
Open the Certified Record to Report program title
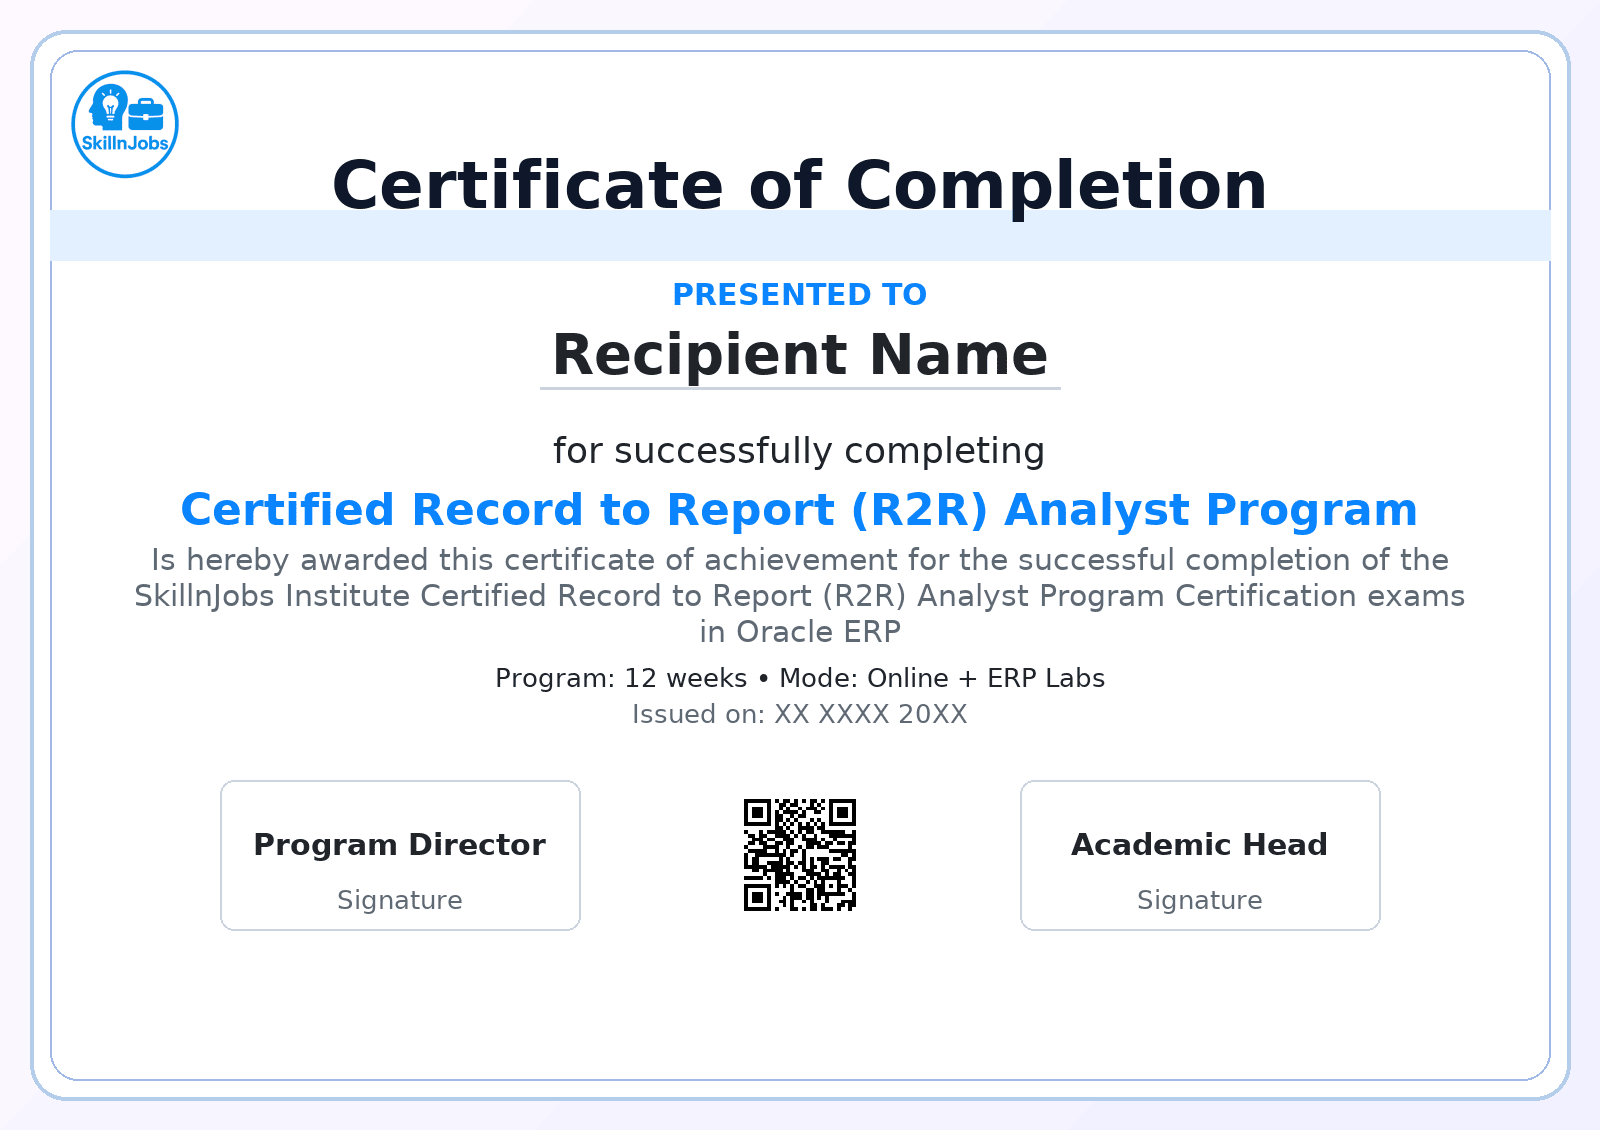pyautogui.click(x=800, y=510)
